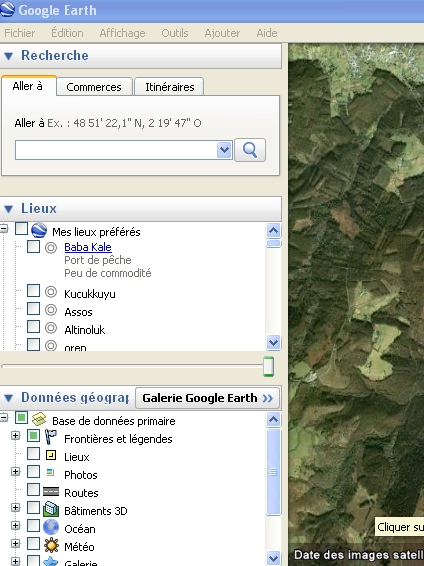Viewport: 424px width, 566px height.
Task: Click the layers list scrollbar thumb
Action: click(x=274, y=472)
